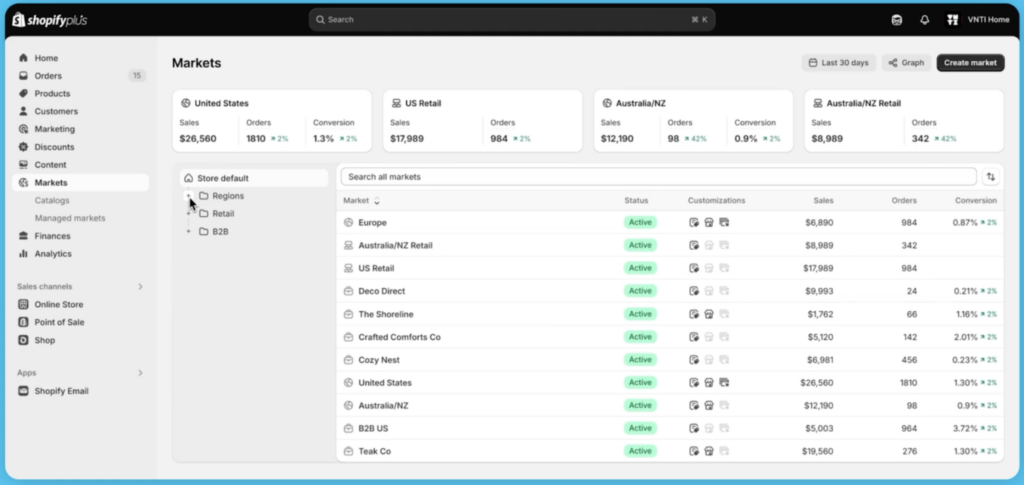Open the Crafted Comforts Co market

coord(670,337)
